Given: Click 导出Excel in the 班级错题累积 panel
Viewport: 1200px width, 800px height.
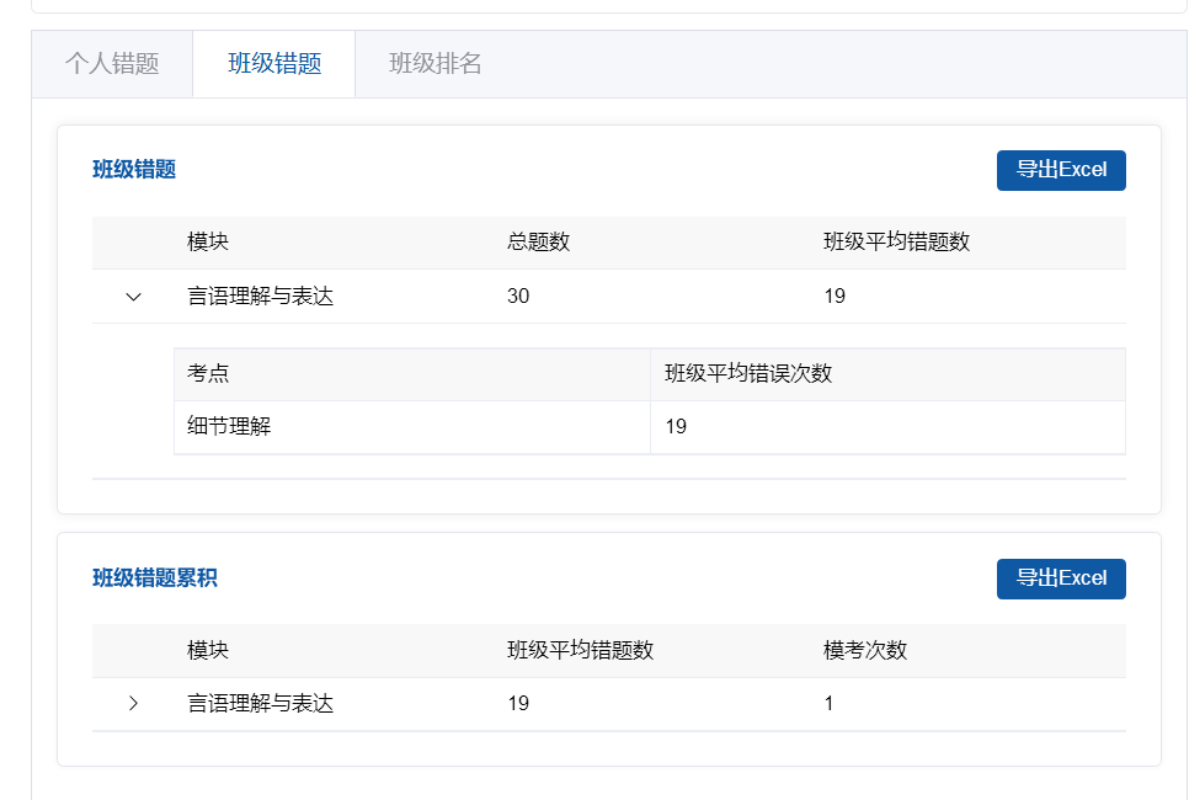Looking at the screenshot, I should pos(1061,578).
